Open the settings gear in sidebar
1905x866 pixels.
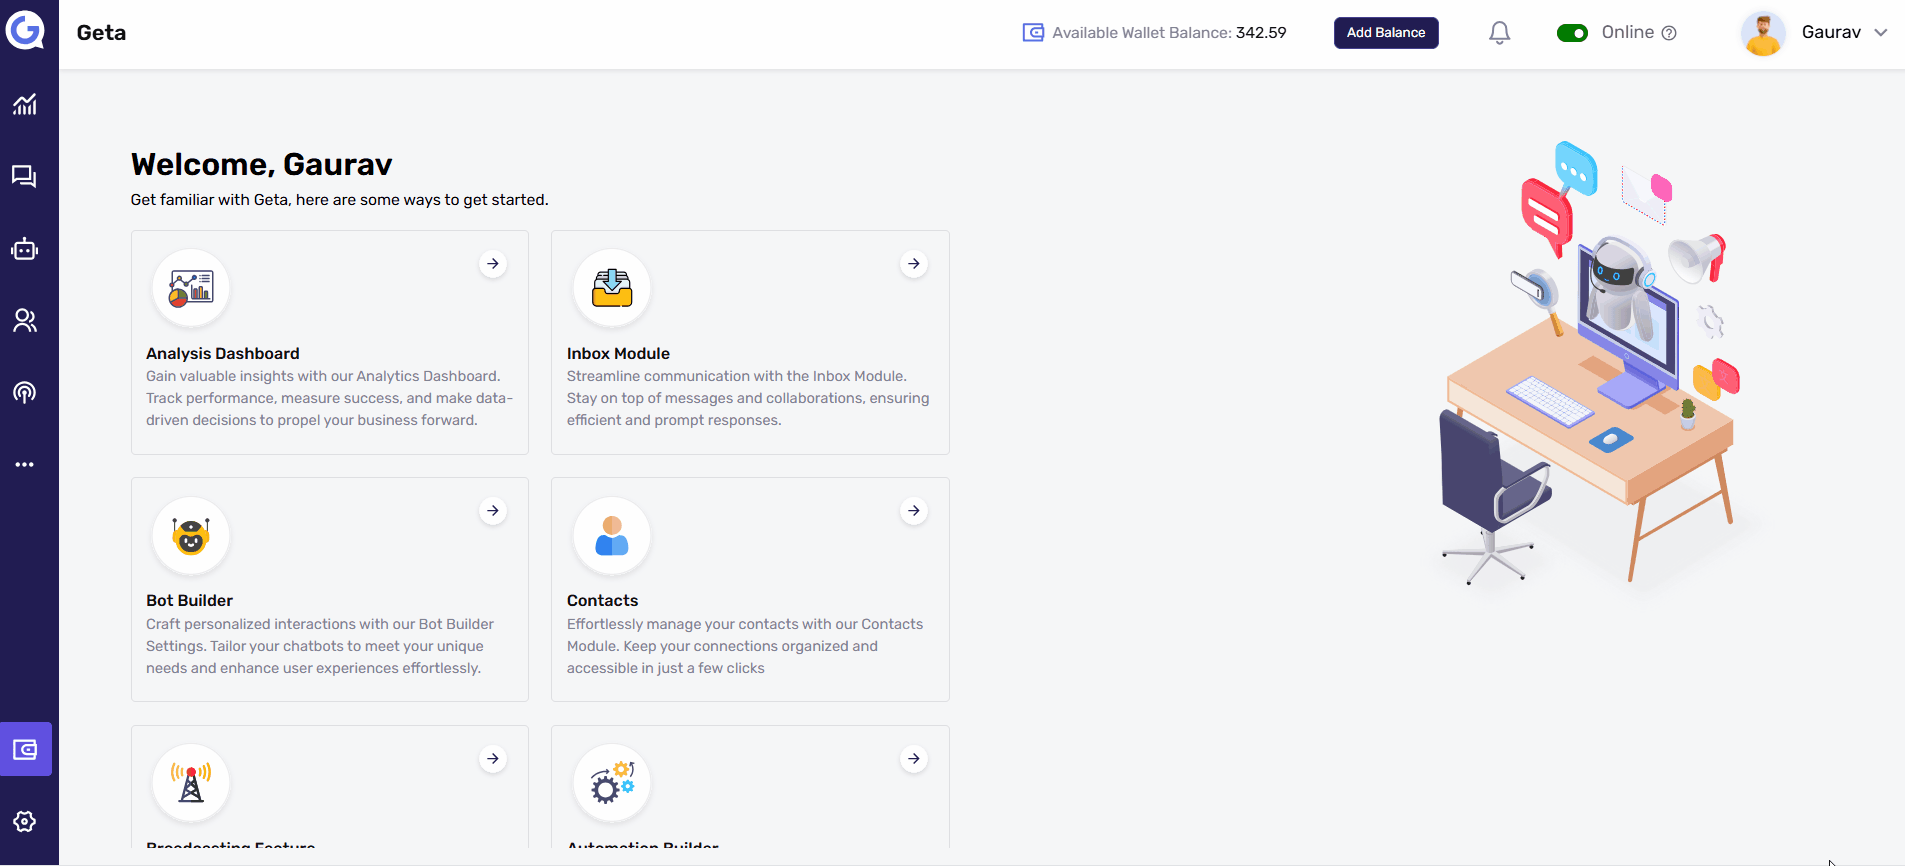25,821
